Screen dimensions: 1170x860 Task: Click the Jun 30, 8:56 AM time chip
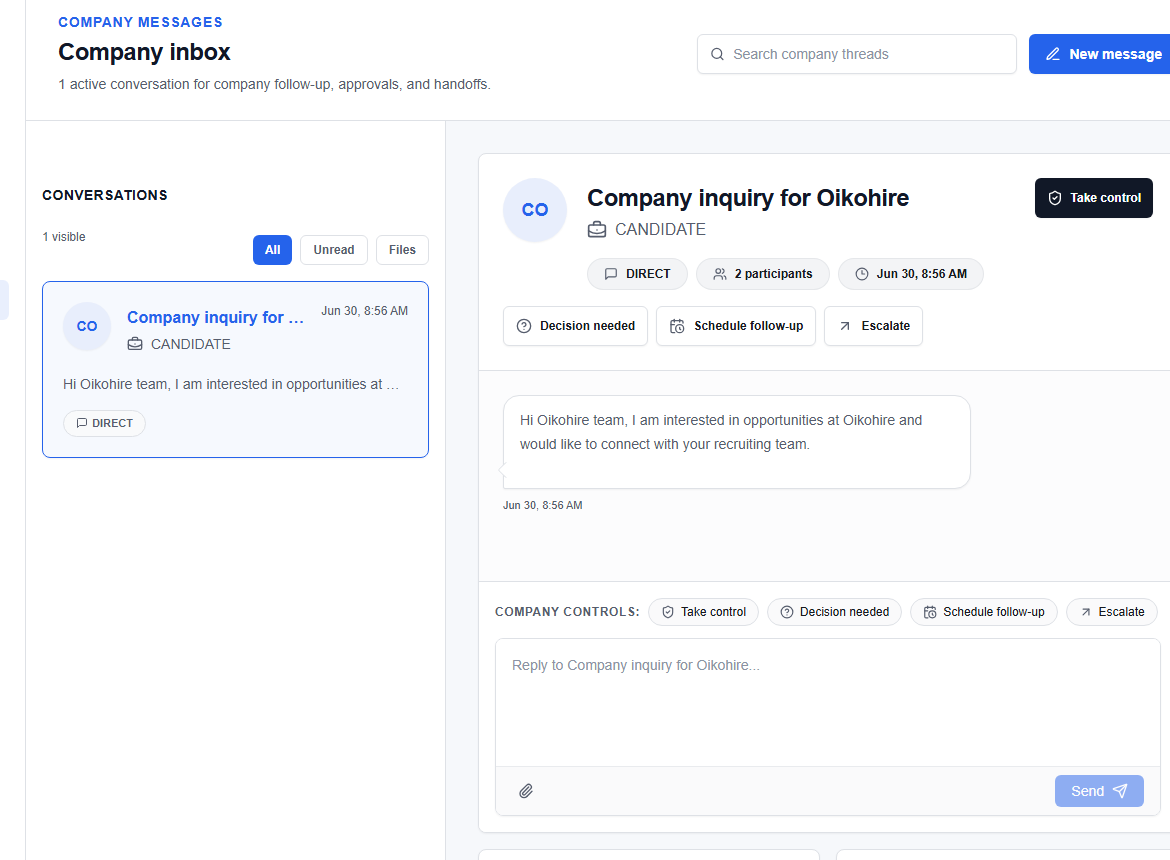point(910,274)
